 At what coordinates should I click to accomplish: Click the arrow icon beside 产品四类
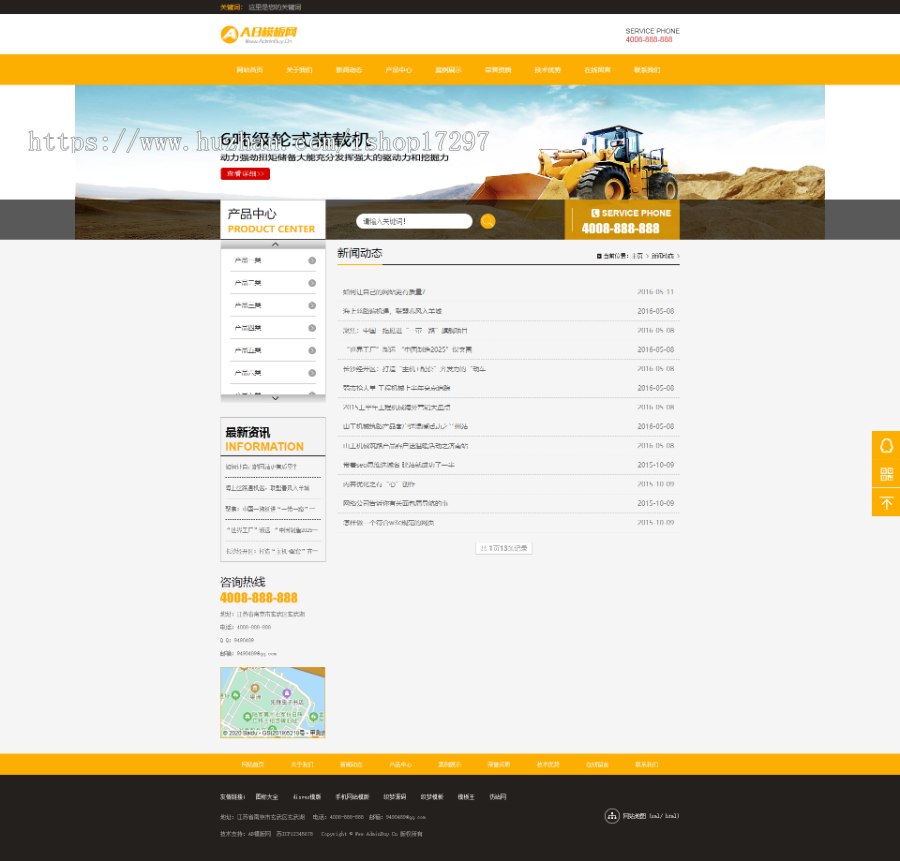tap(312, 328)
